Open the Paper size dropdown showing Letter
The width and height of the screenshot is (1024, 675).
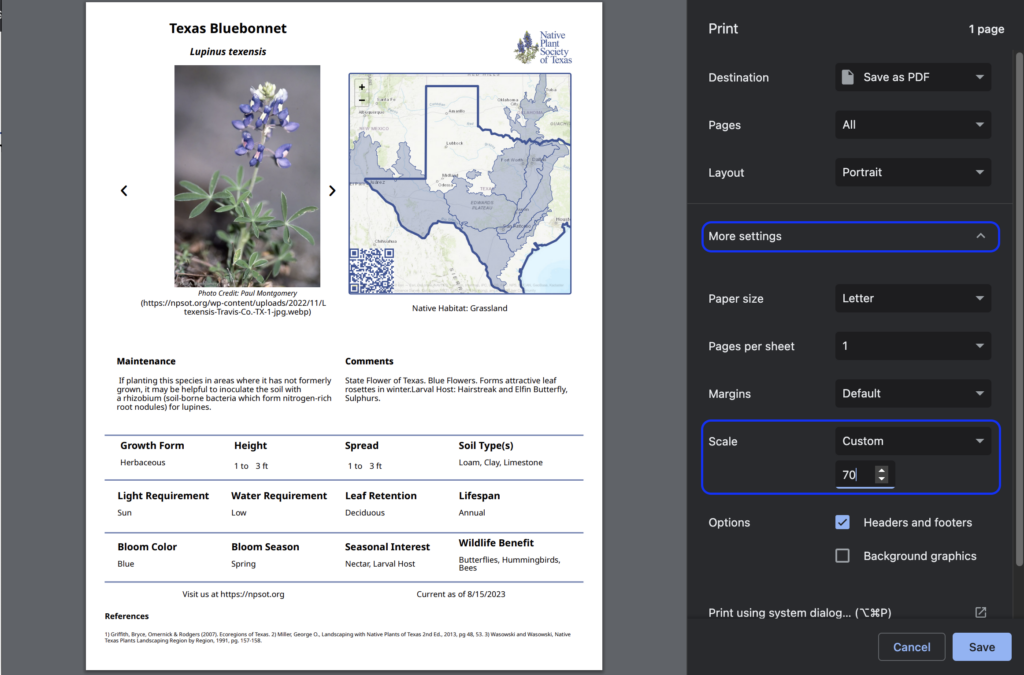[912, 298]
